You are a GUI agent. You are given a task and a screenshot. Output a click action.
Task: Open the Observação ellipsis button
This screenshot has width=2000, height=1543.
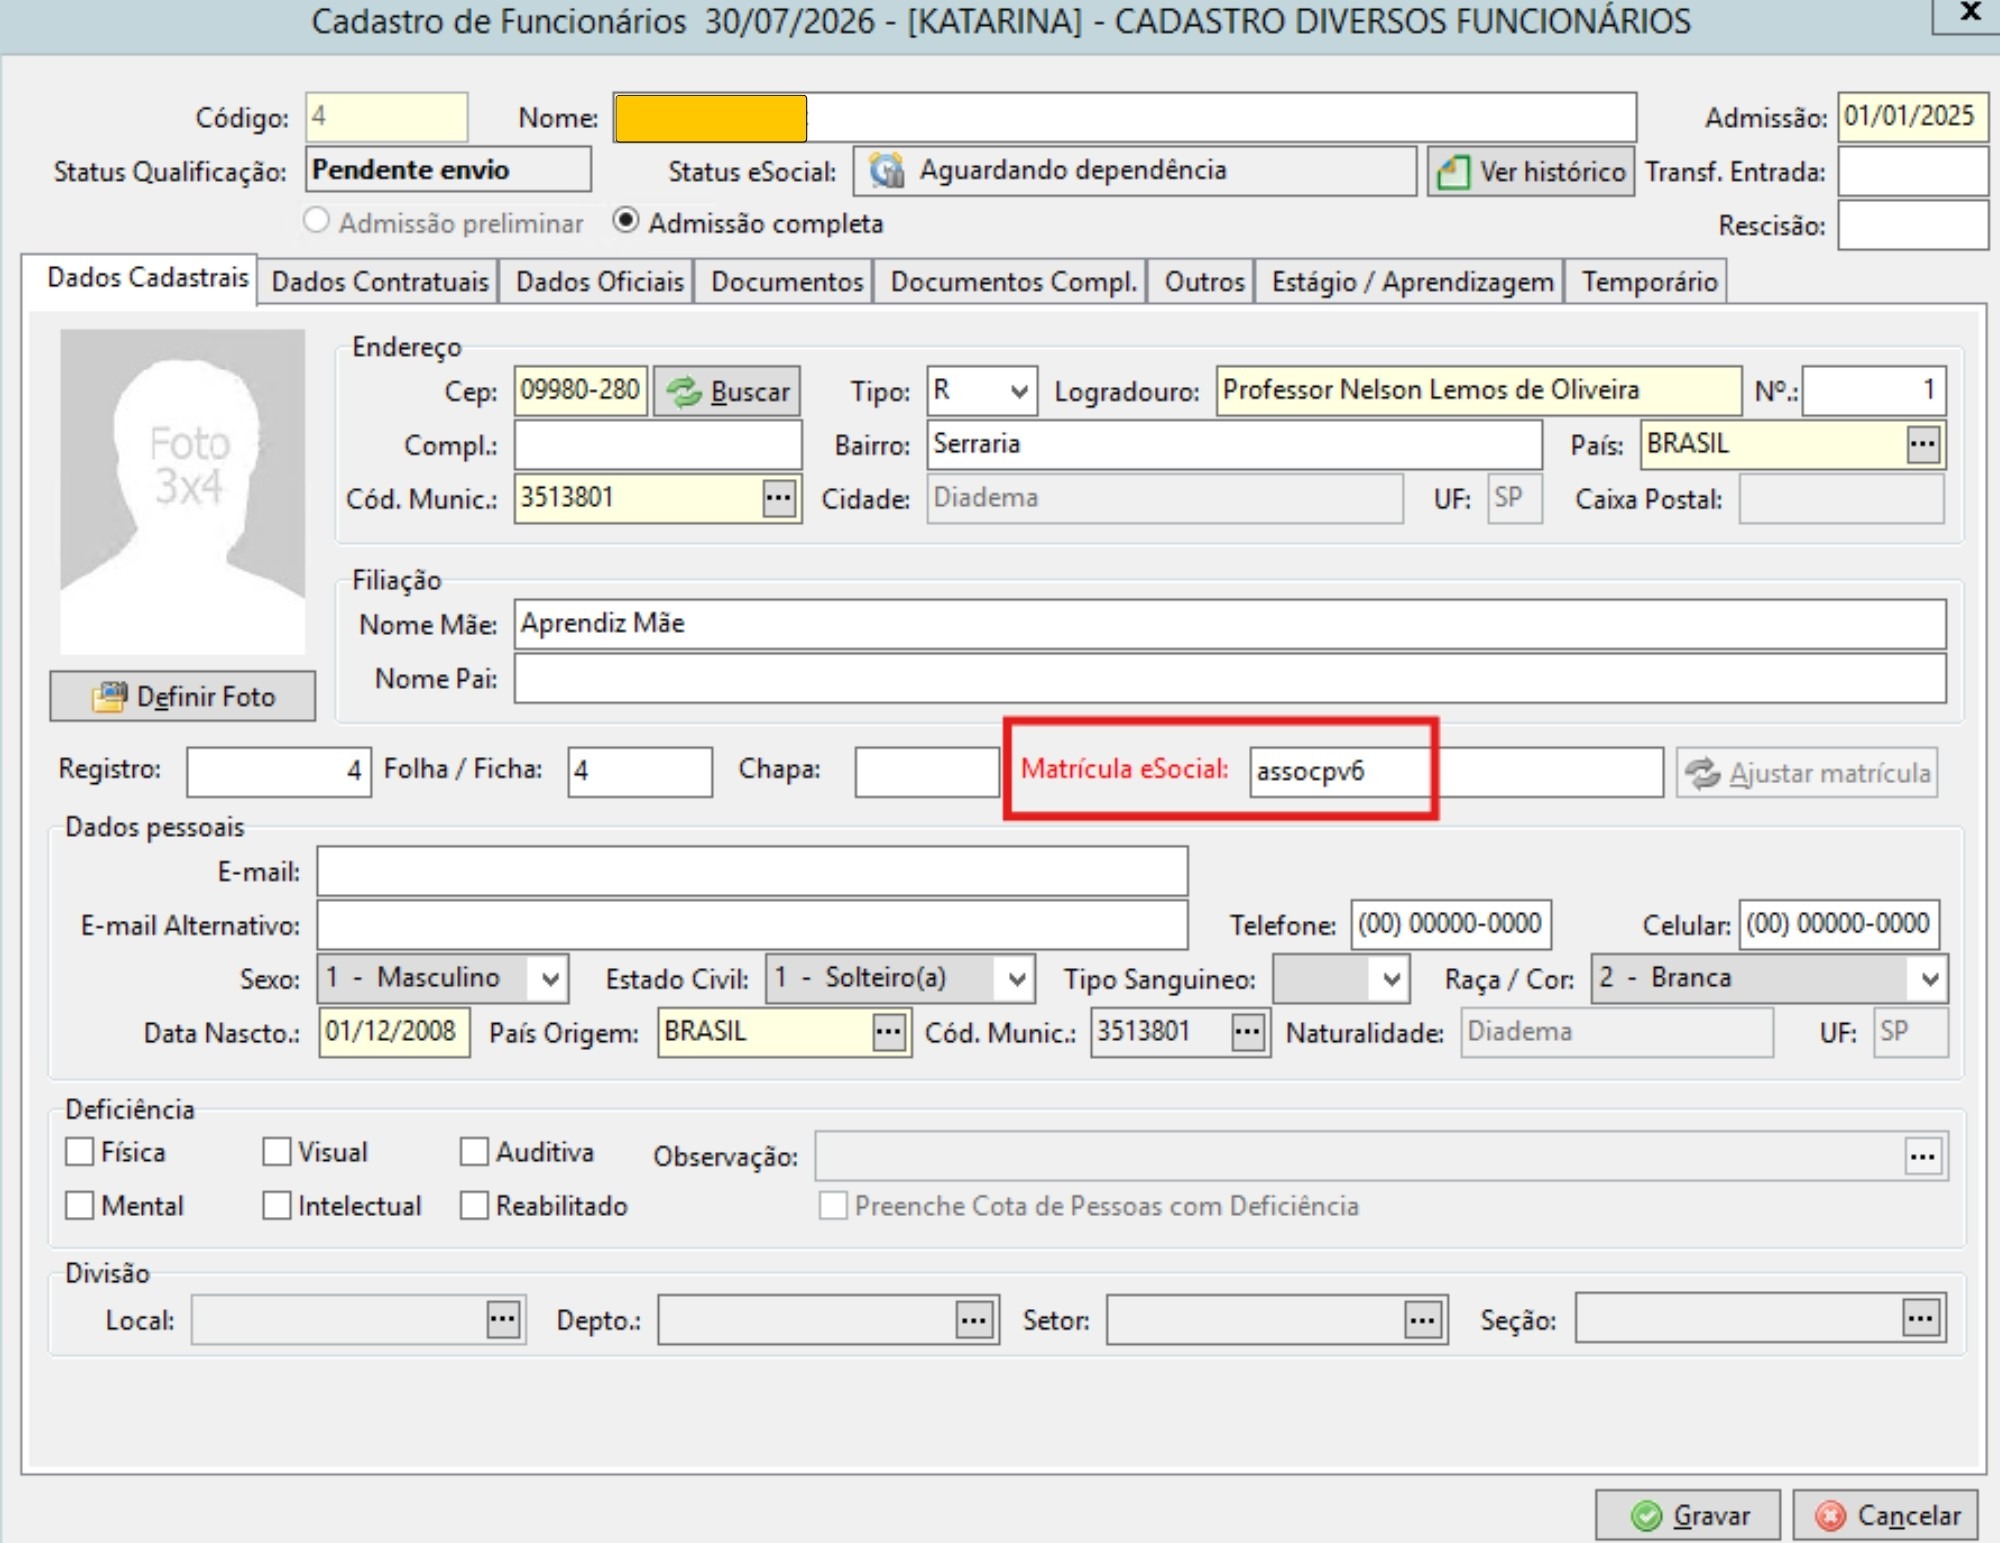(1923, 1156)
